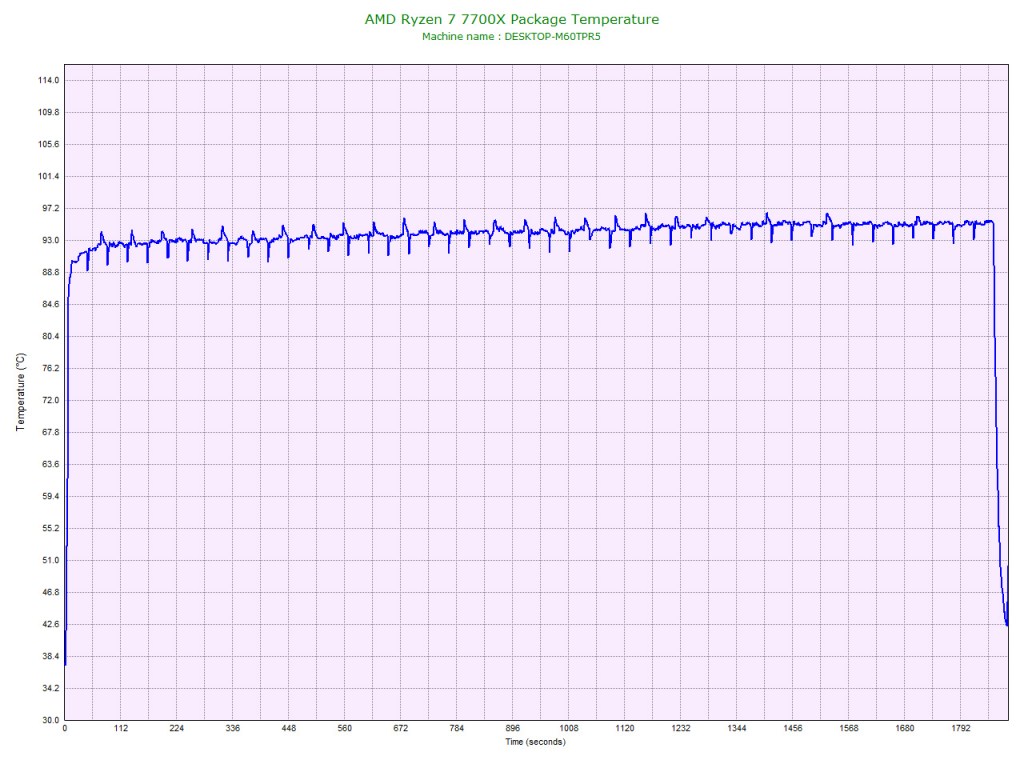Viewport: 1024px width, 768px height.
Task: Click the 42.6 temperature axis label
Action: click(x=48, y=624)
